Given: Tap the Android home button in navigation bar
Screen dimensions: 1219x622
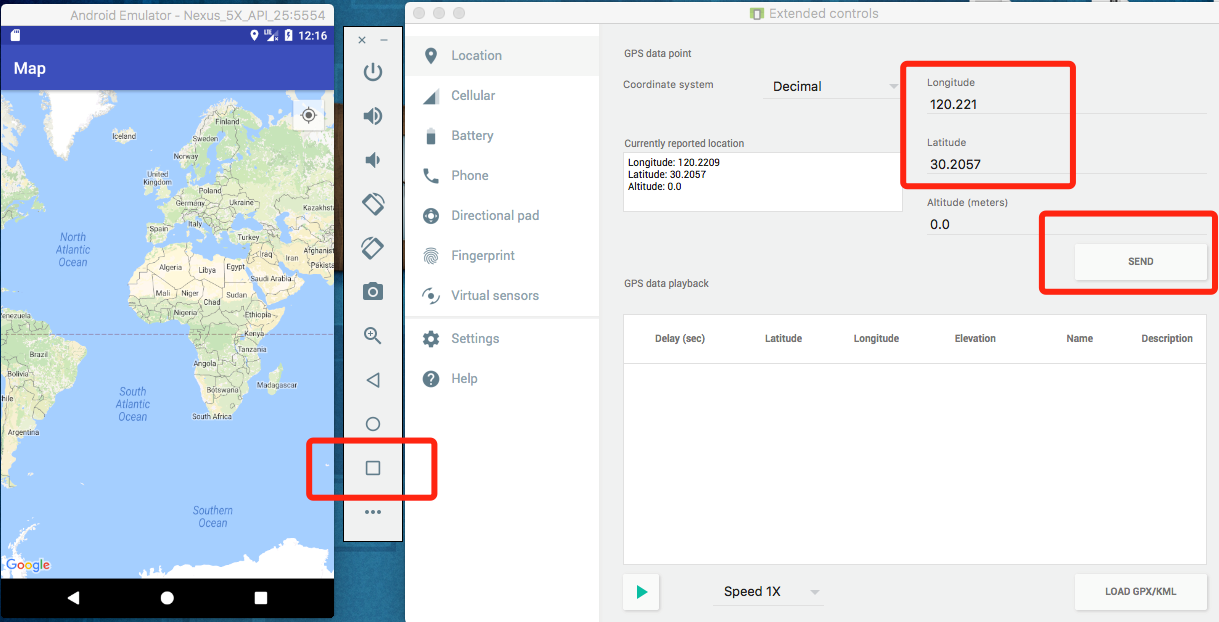Looking at the screenshot, I should [167, 598].
